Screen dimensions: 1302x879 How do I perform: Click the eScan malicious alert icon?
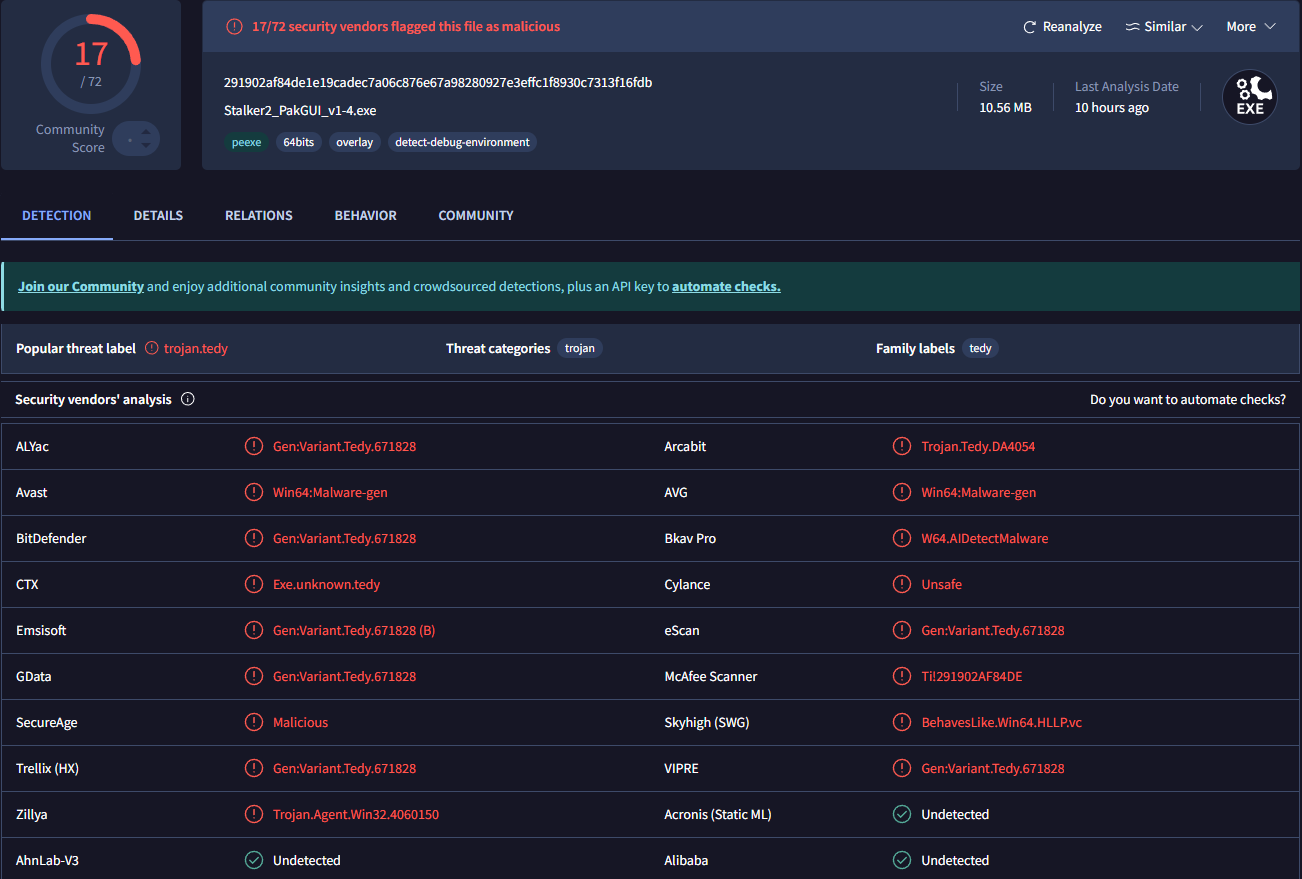(x=902, y=630)
